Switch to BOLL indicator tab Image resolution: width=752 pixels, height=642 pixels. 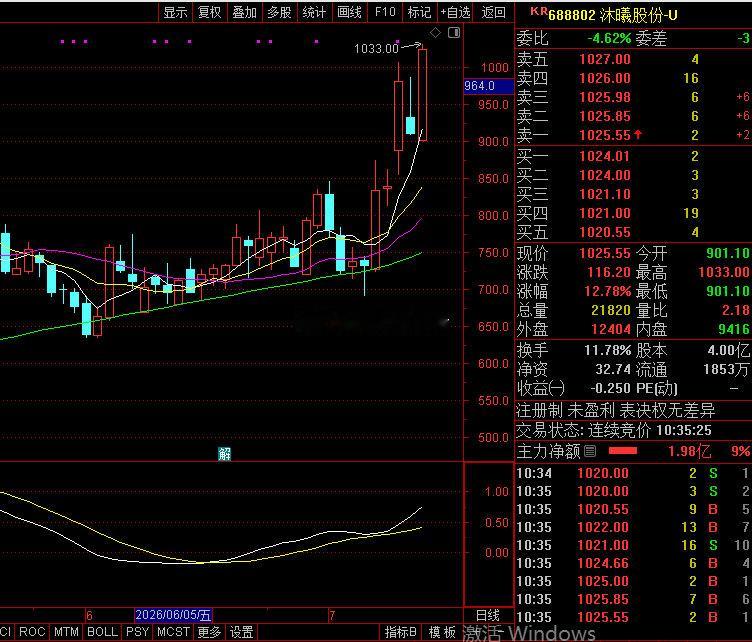point(102,632)
